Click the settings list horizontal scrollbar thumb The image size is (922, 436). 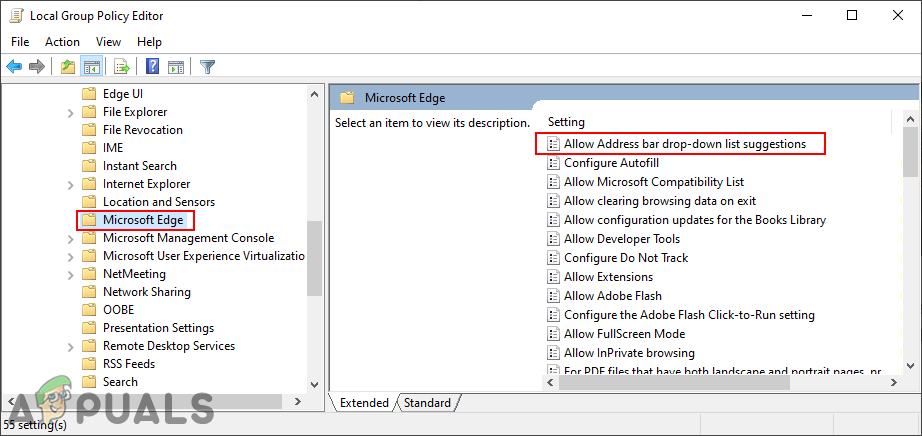[674, 382]
